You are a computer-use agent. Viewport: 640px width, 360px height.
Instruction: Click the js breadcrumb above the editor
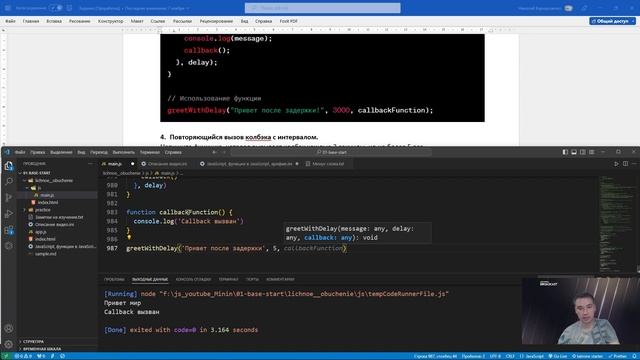pyautogui.click(x=148, y=173)
